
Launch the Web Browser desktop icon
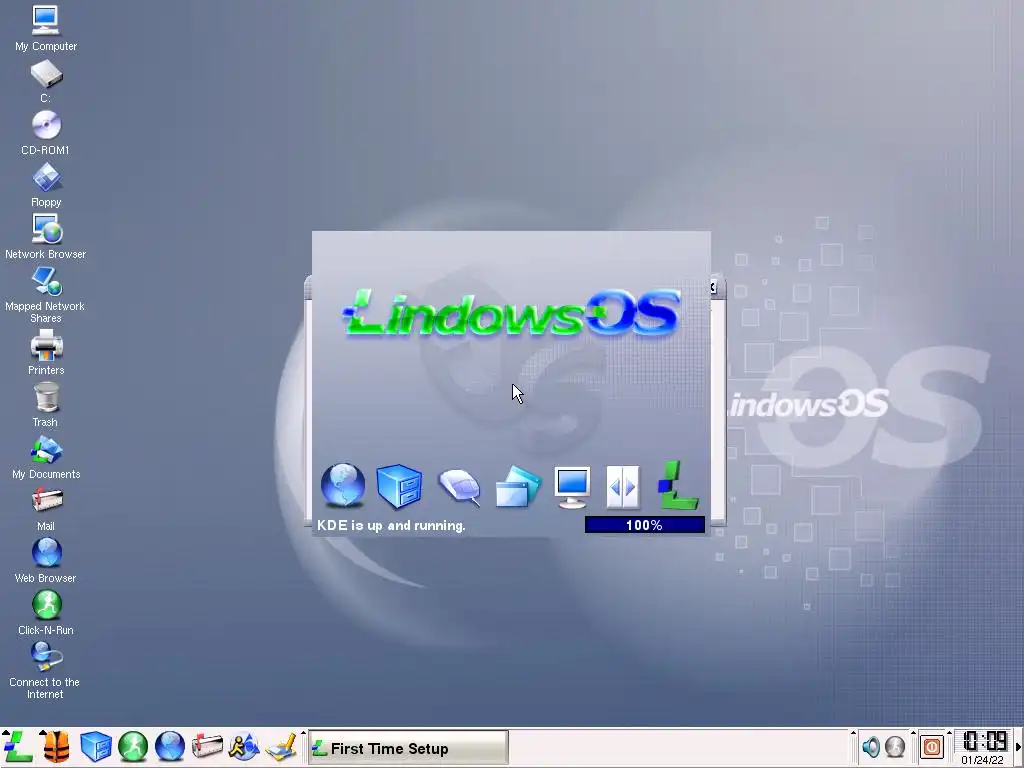[46, 560]
